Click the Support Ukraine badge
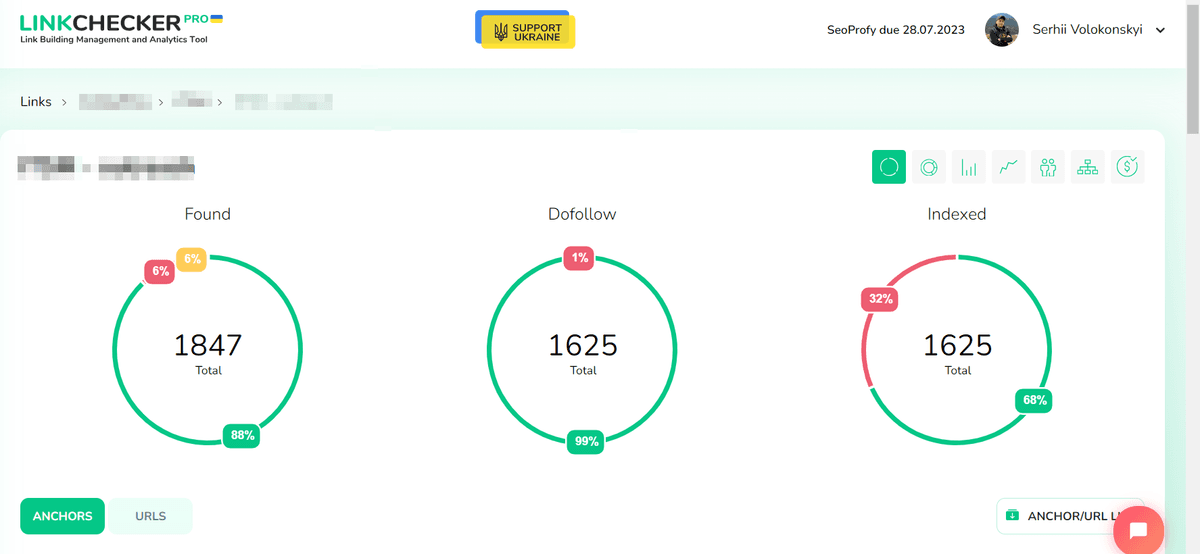Viewport: 1200px width, 554px height. click(x=525, y=30)
